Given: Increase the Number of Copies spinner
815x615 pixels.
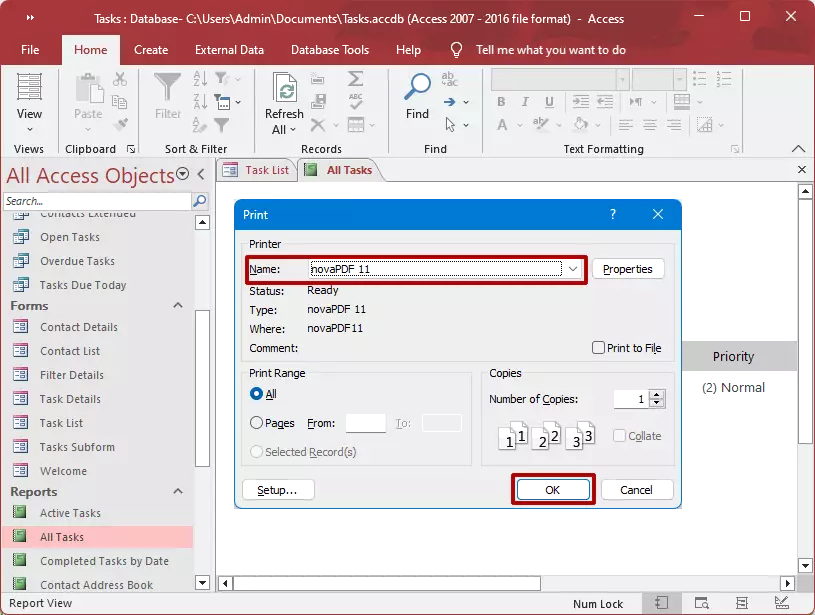Looking at the screenshot, I should pos(656,395).
